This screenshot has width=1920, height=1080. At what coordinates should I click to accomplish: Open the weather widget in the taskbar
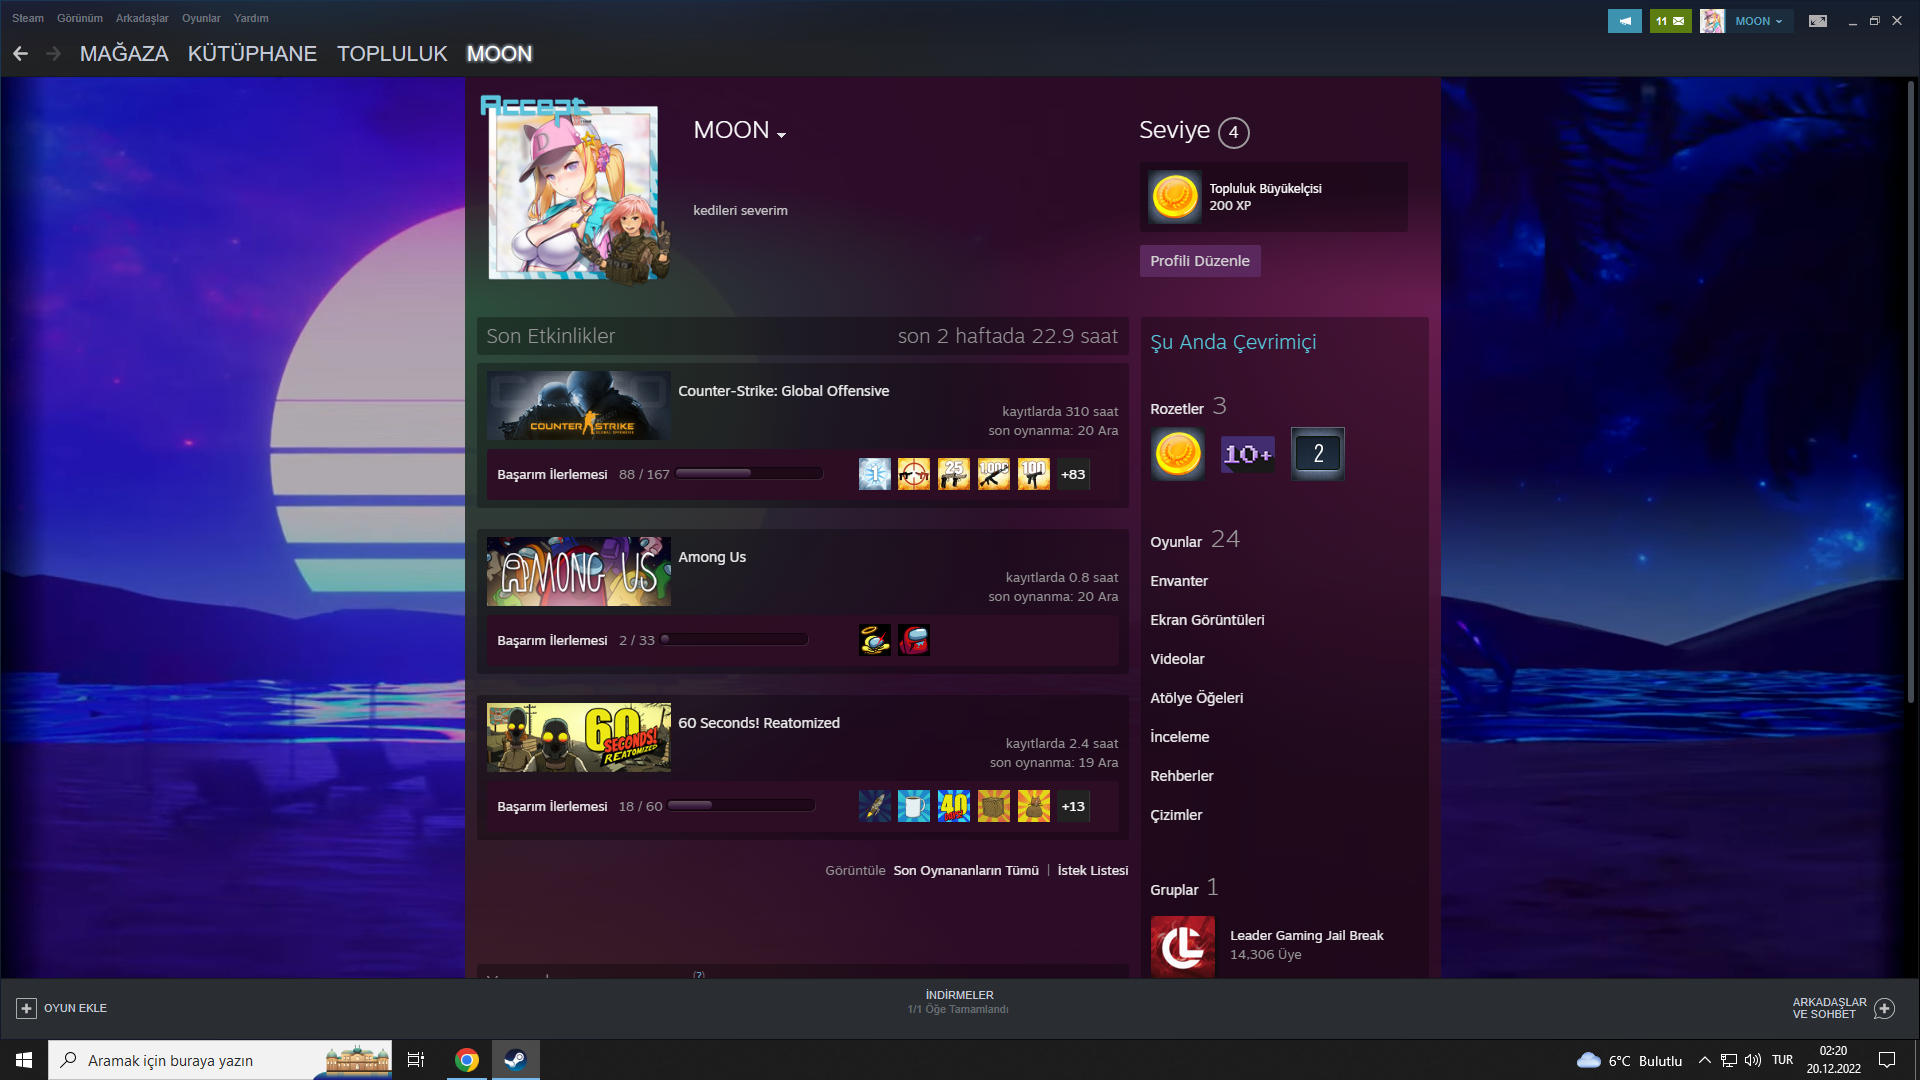point(1629,1061)
